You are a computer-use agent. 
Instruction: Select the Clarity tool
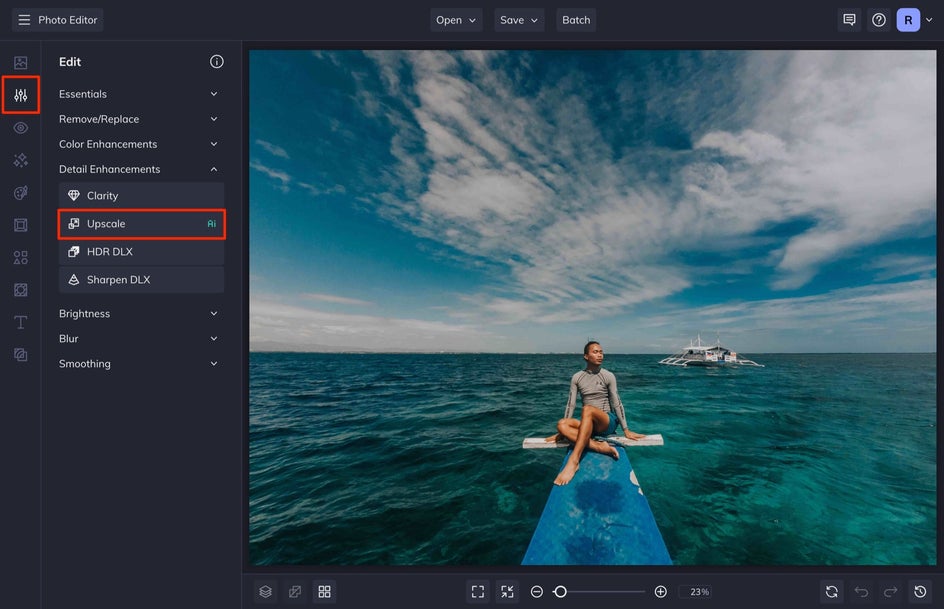141,196
